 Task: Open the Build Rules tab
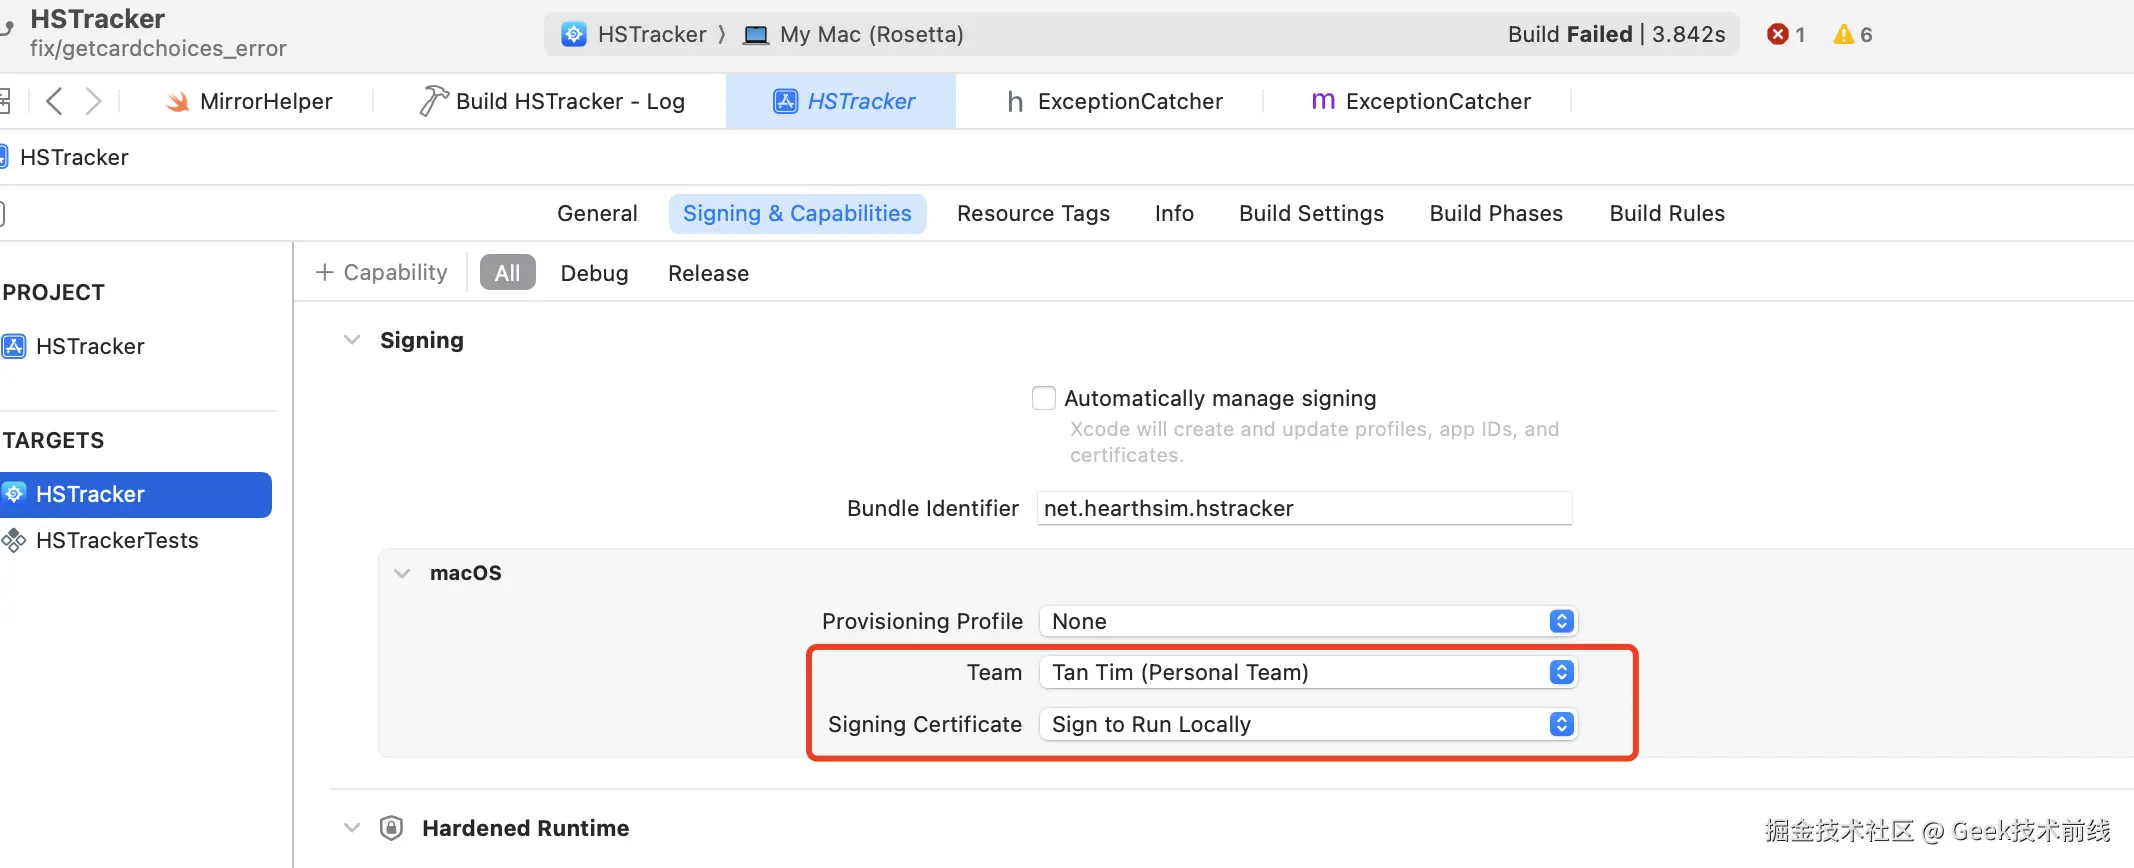[1667, 213]
